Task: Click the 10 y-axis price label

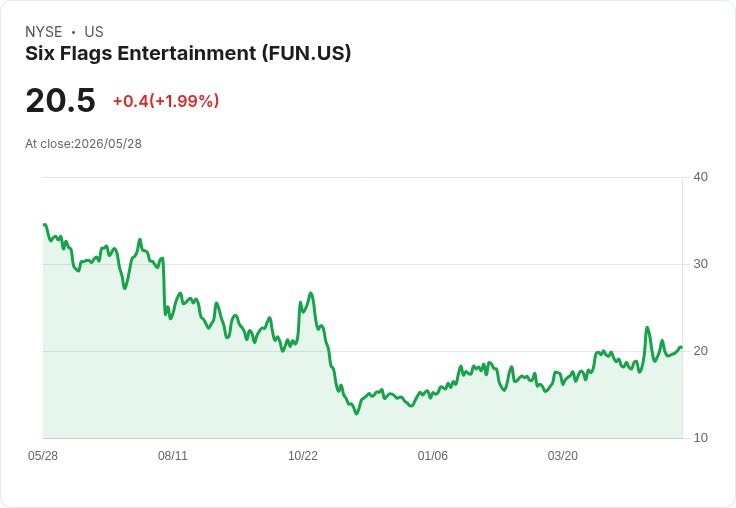Action: click(x=700, y=438)
